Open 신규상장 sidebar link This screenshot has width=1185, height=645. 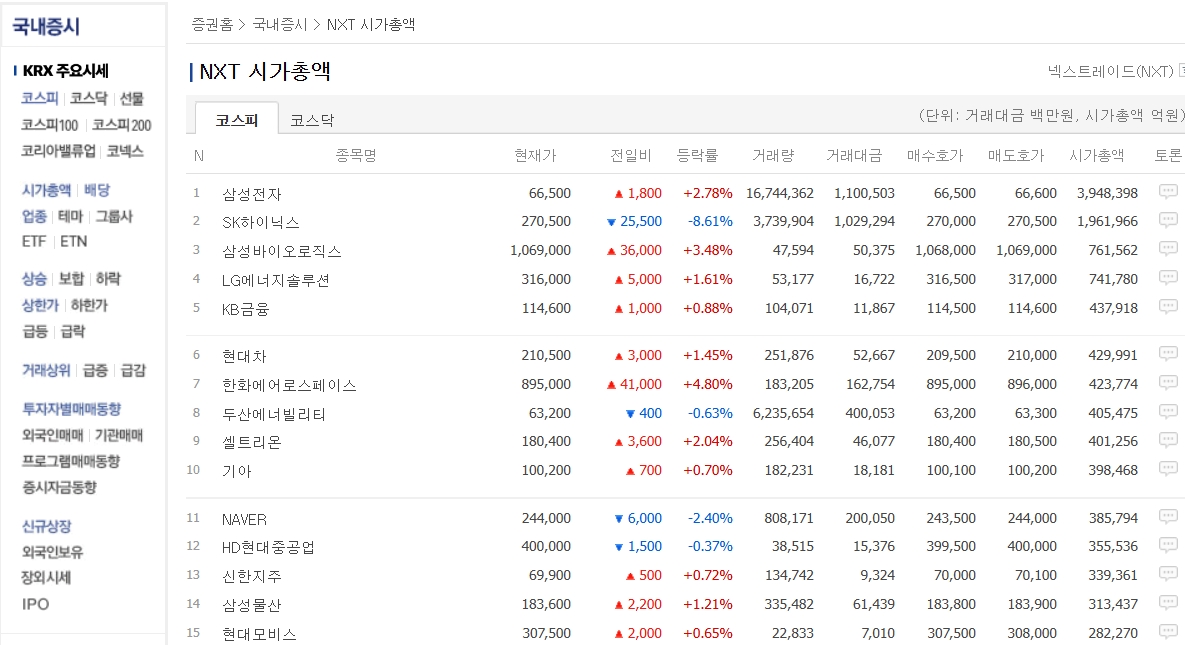click(46, 526)
